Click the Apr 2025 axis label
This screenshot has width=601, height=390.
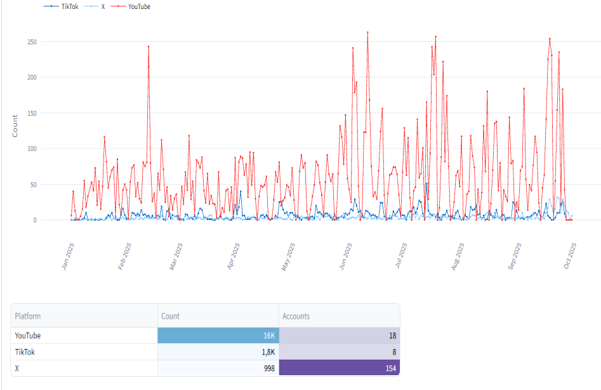[233, 256]
